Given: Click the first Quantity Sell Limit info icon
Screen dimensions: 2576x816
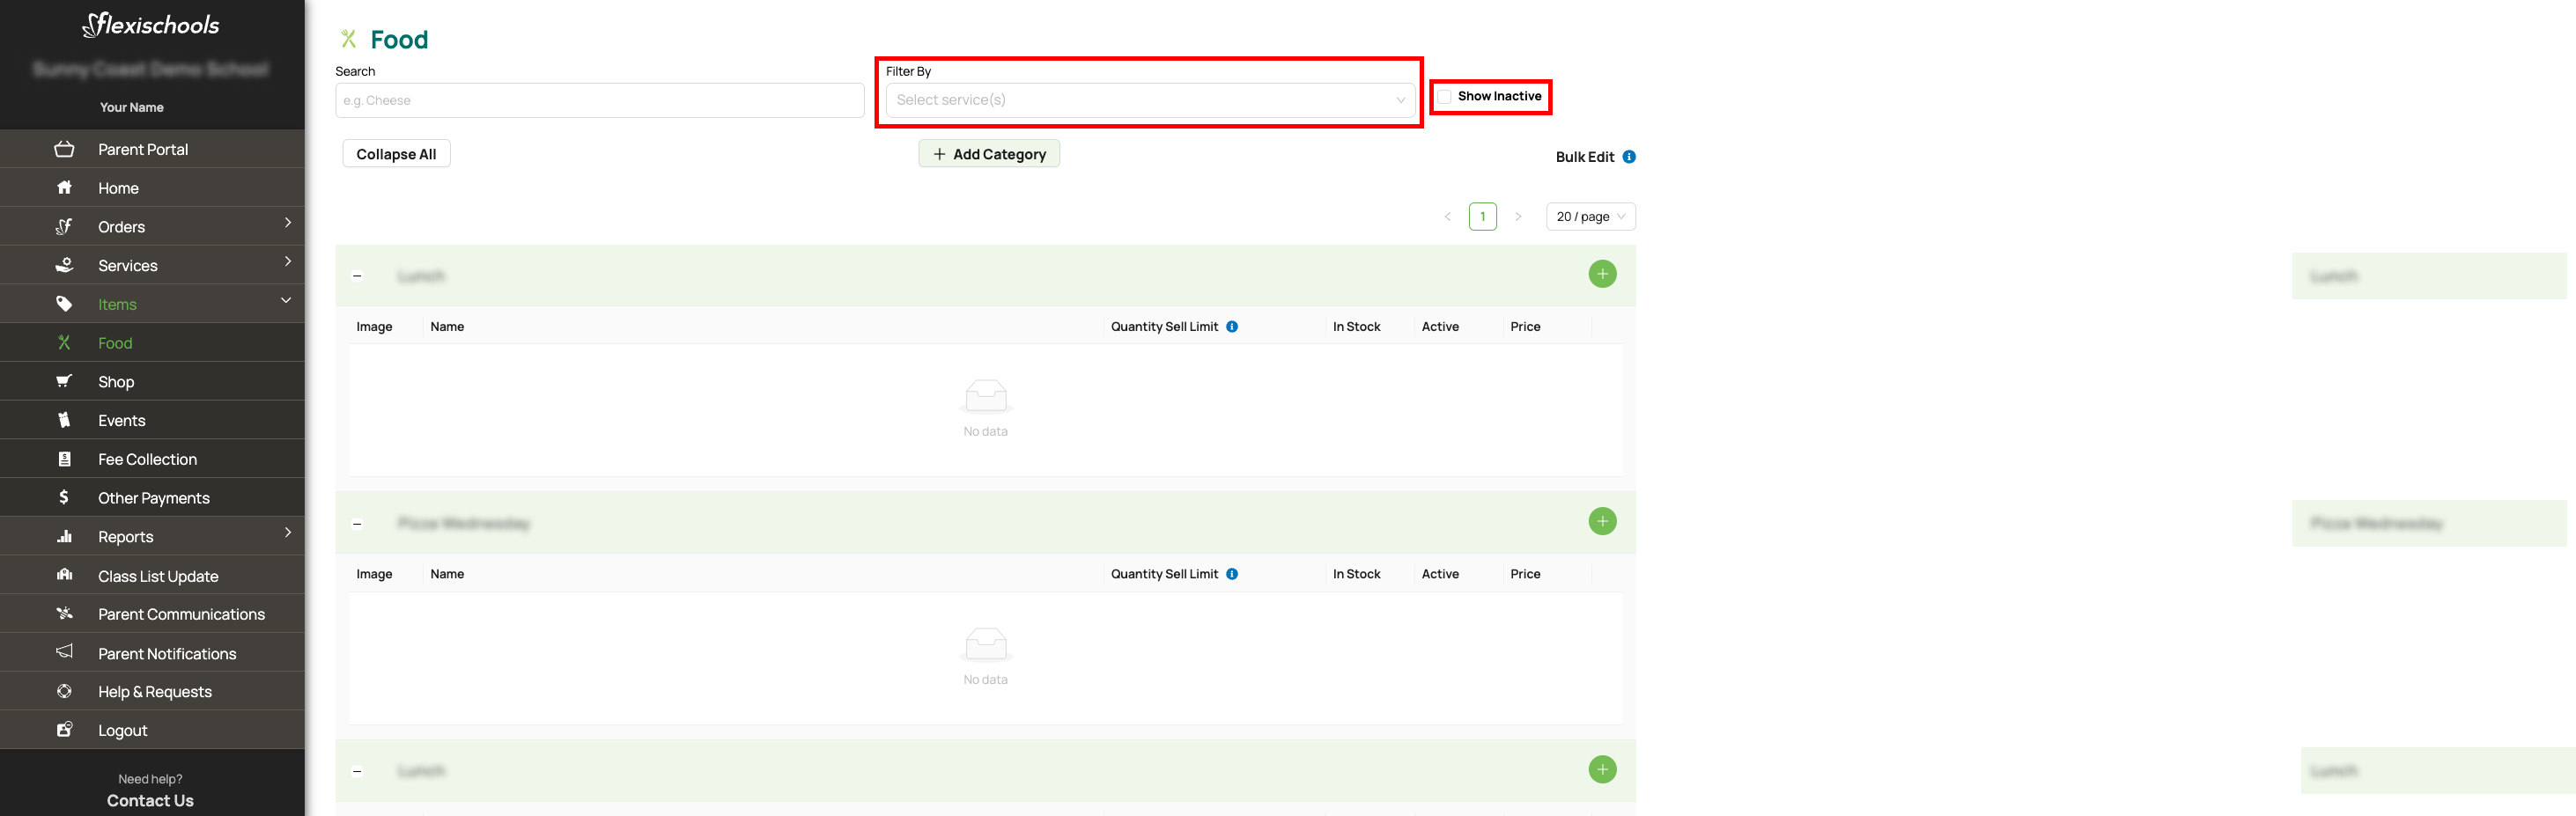Looking at the screenshot, I should pyautogui.click(x=1232, y=327).
